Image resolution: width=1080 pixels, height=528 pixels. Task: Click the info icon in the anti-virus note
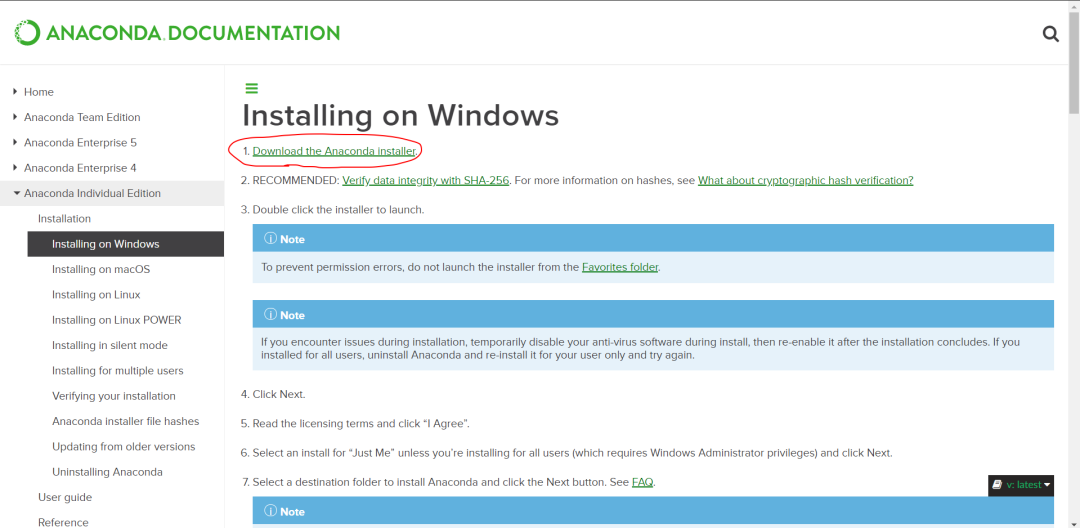point(270,315)
